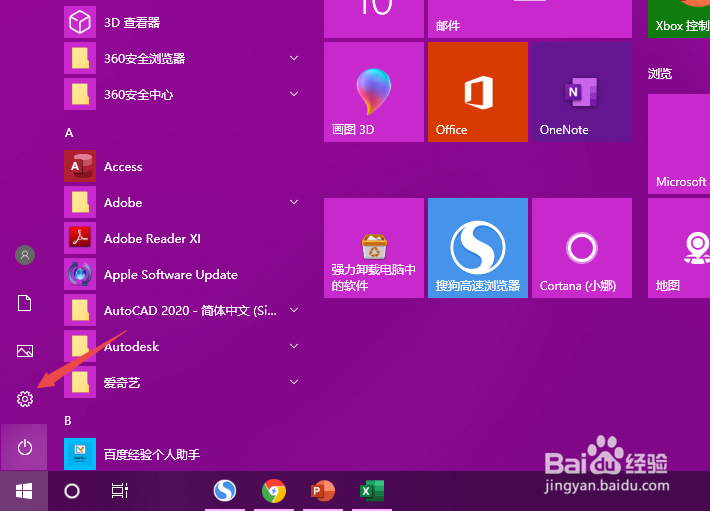Open the 3D 查看器 app
Screen dimensions: 710x511
coord(181,22)
